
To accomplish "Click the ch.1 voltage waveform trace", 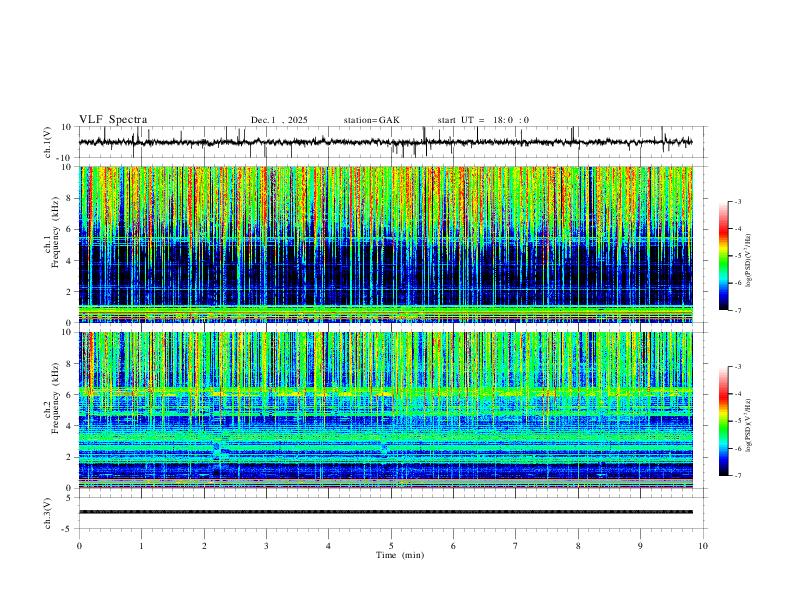I will pos(385,142).
